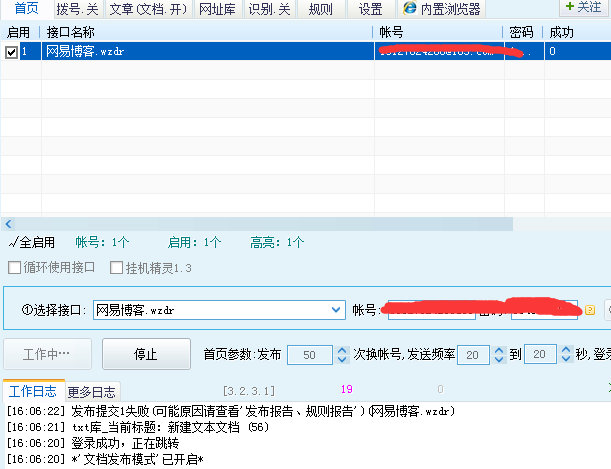
Task: Increase the 发送频率 maximum stepper
Action: coord(566,349)
